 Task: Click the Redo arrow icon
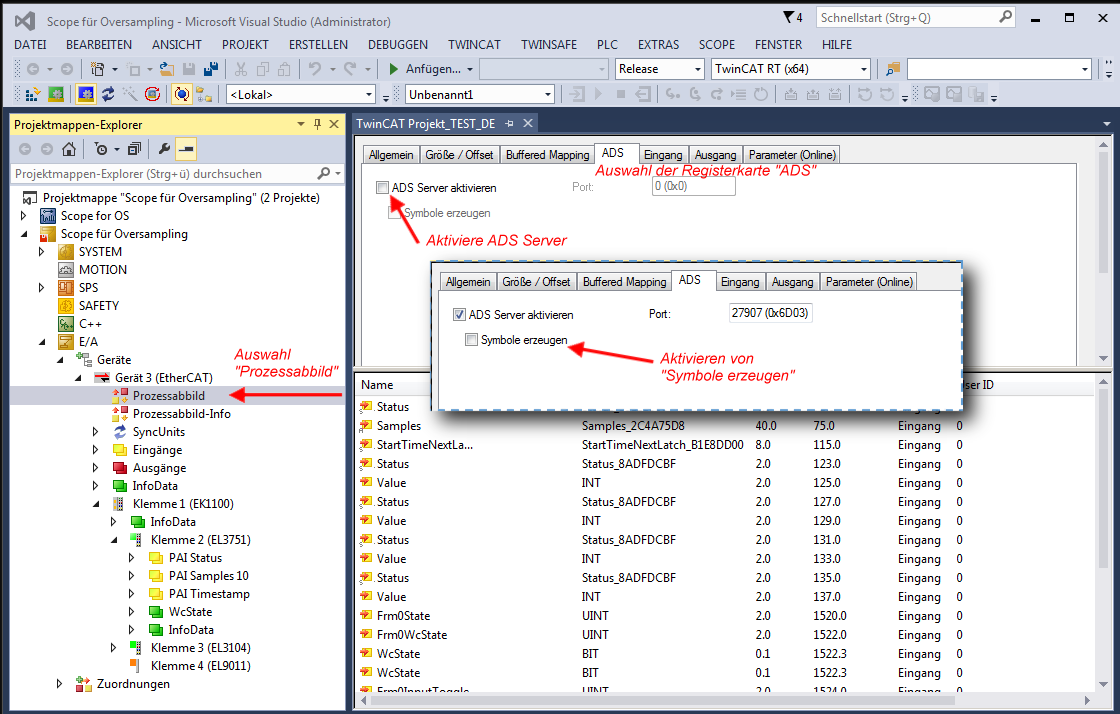[x=350, y=69]
